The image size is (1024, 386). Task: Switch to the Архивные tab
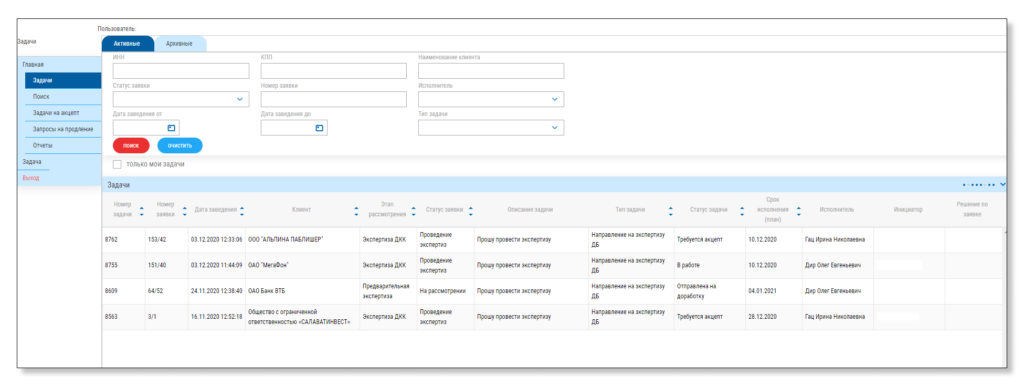(179, 44)
